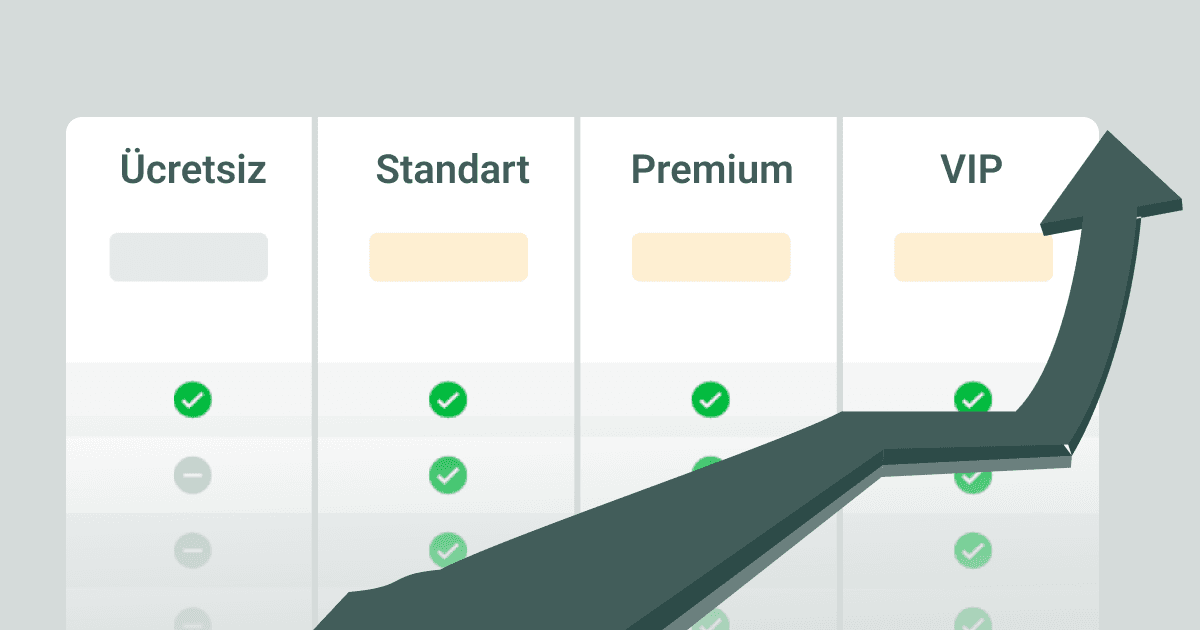Click the yellow button under Premium

coord(711,257)
